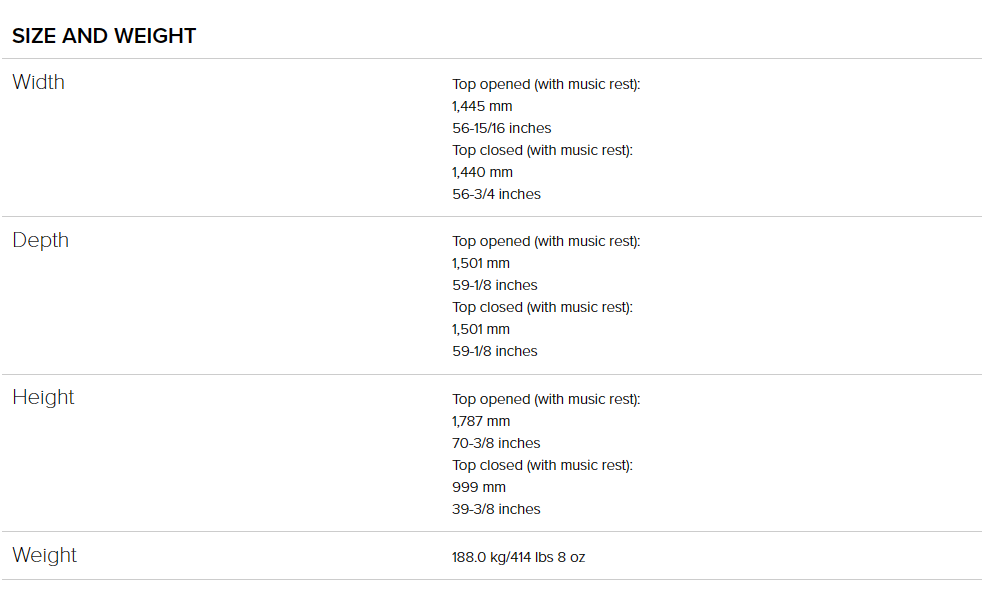The height and width of the screenshot is (600, 984).
Task: Click the 56-15/16 inches width value
Action: point(501,128)
